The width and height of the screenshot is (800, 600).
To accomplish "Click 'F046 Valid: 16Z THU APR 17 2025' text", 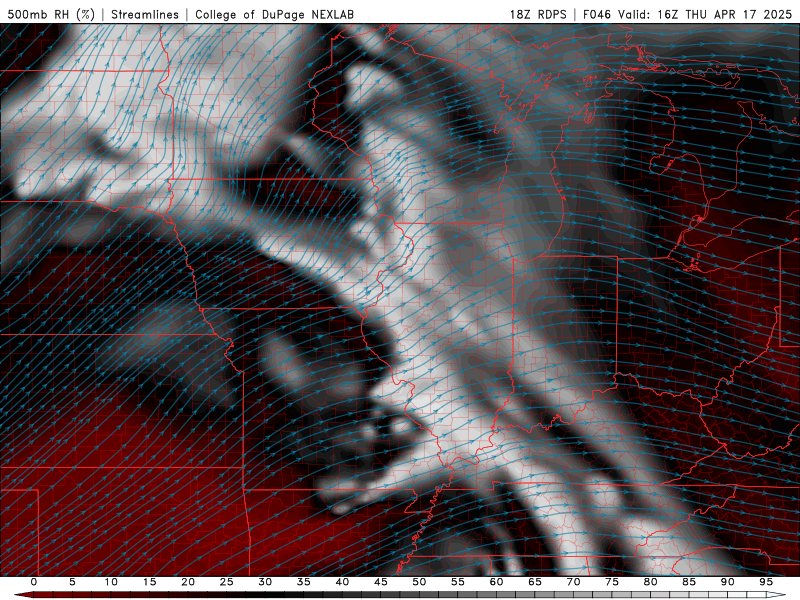I will click(687, 14).
